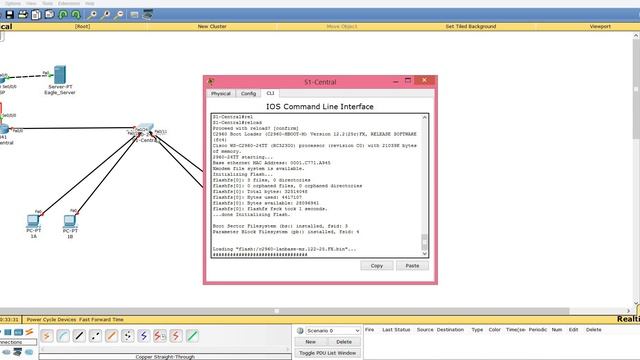
Task: Open the Drawing Palette toolbar icon
Action: click(x=134, y=15)
